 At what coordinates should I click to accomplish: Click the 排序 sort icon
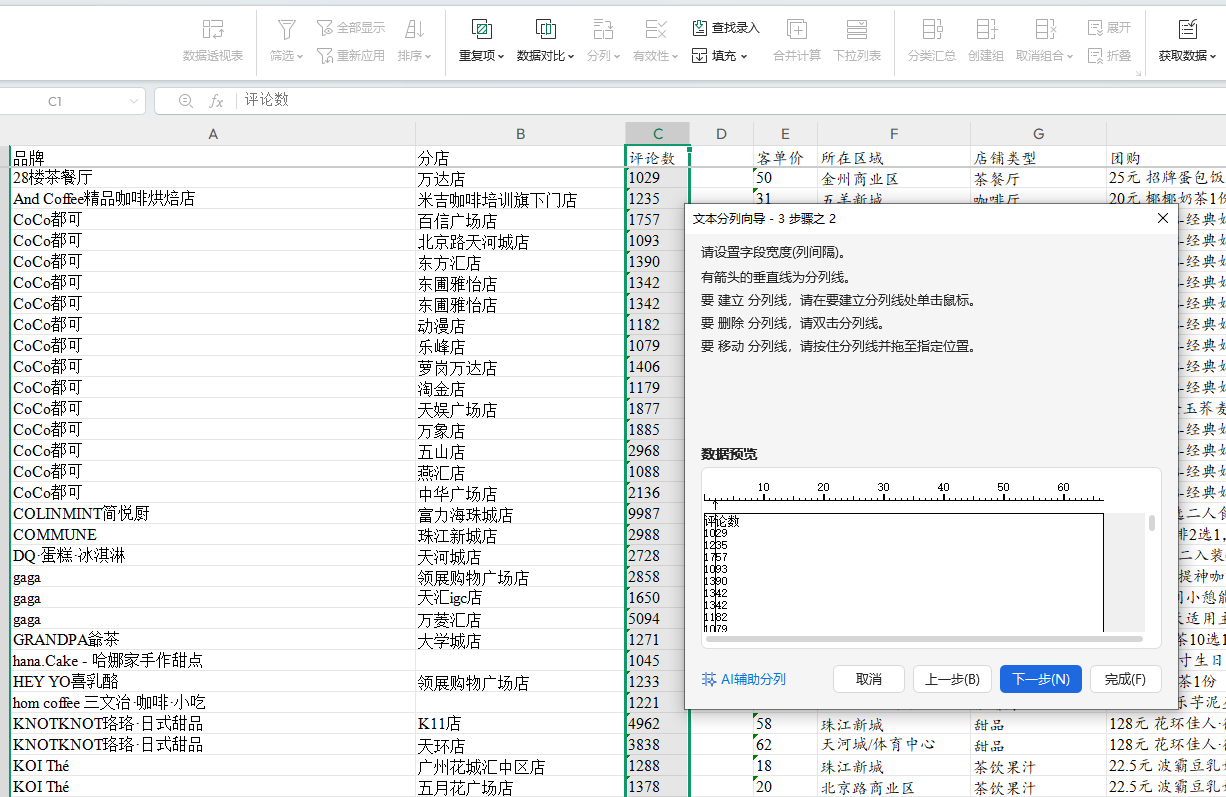[x=414, y=29]
